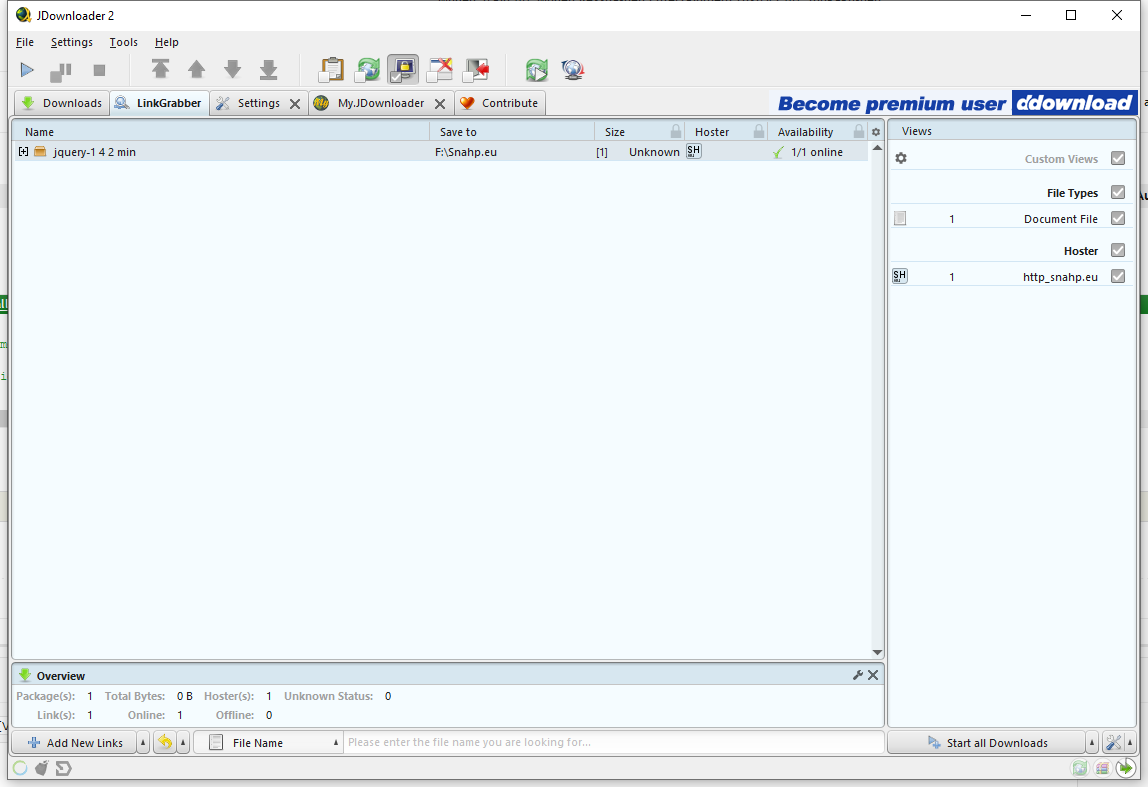Open Start all Downloads dropdown arrow
This screenshot has height=787, width=1148.
[1092, 742]
